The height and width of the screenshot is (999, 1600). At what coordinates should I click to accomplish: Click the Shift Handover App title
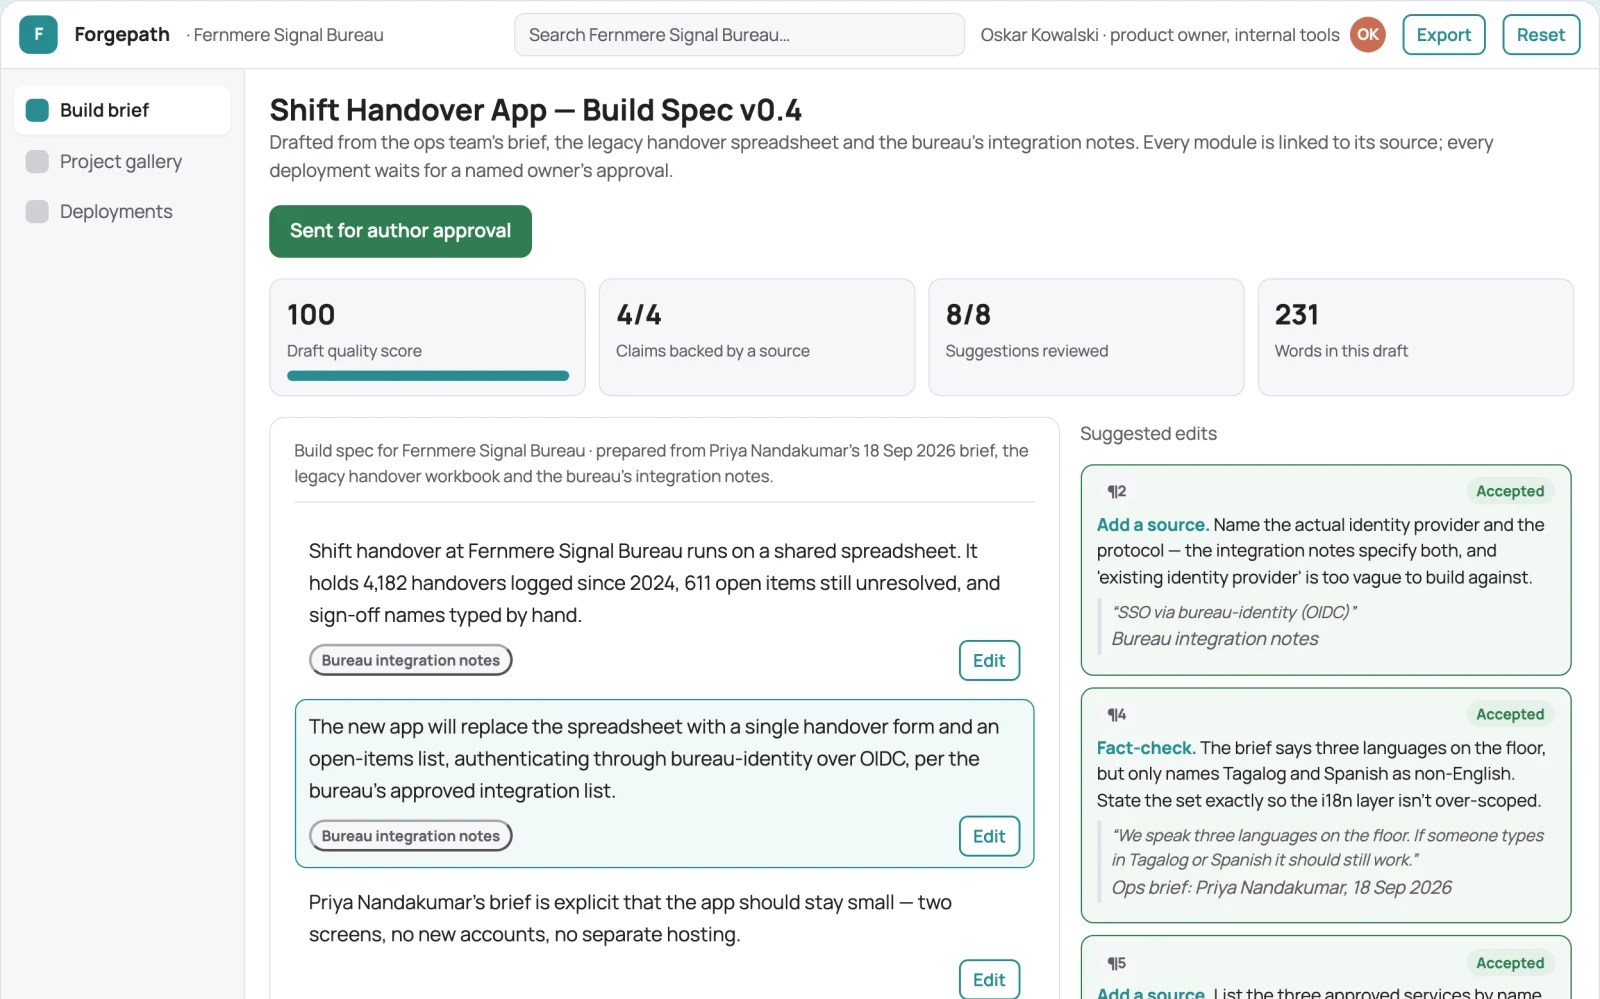coord(535,110)
